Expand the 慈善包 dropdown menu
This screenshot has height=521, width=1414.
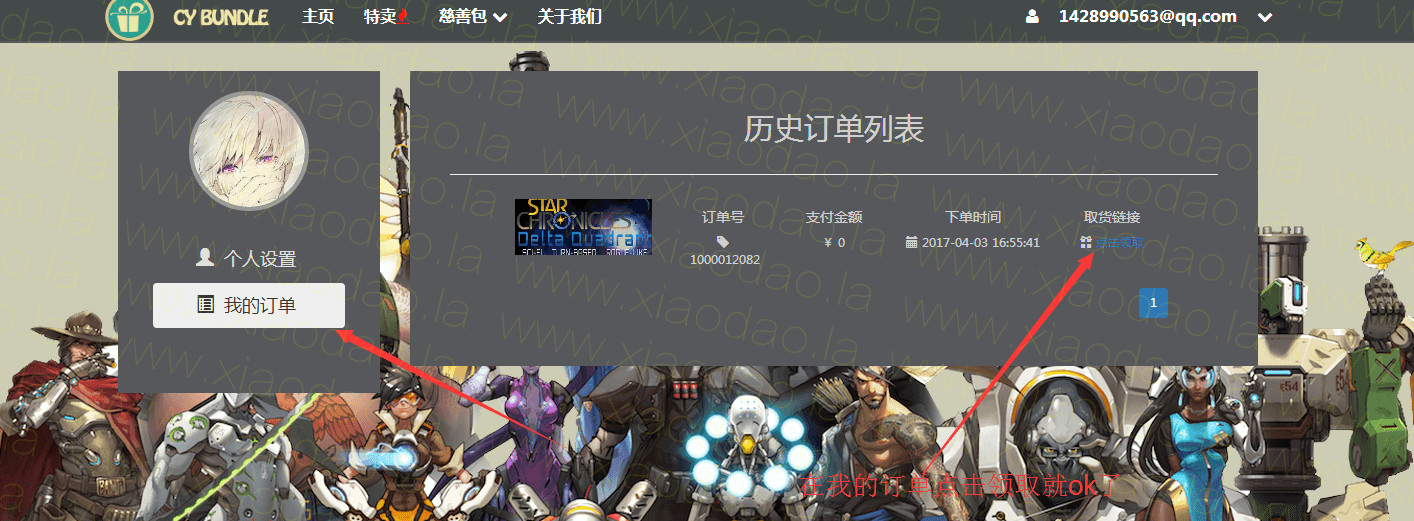point(473,16)
